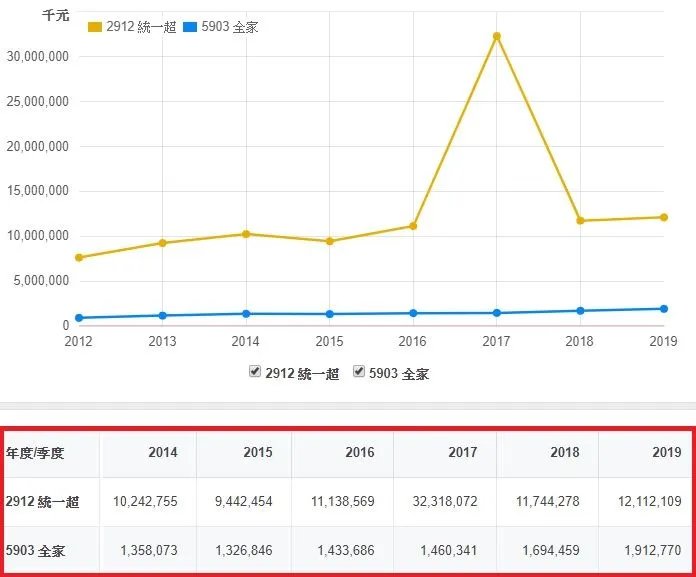Click the yellow 2912 統一超 legend swatch

[95, 27]
